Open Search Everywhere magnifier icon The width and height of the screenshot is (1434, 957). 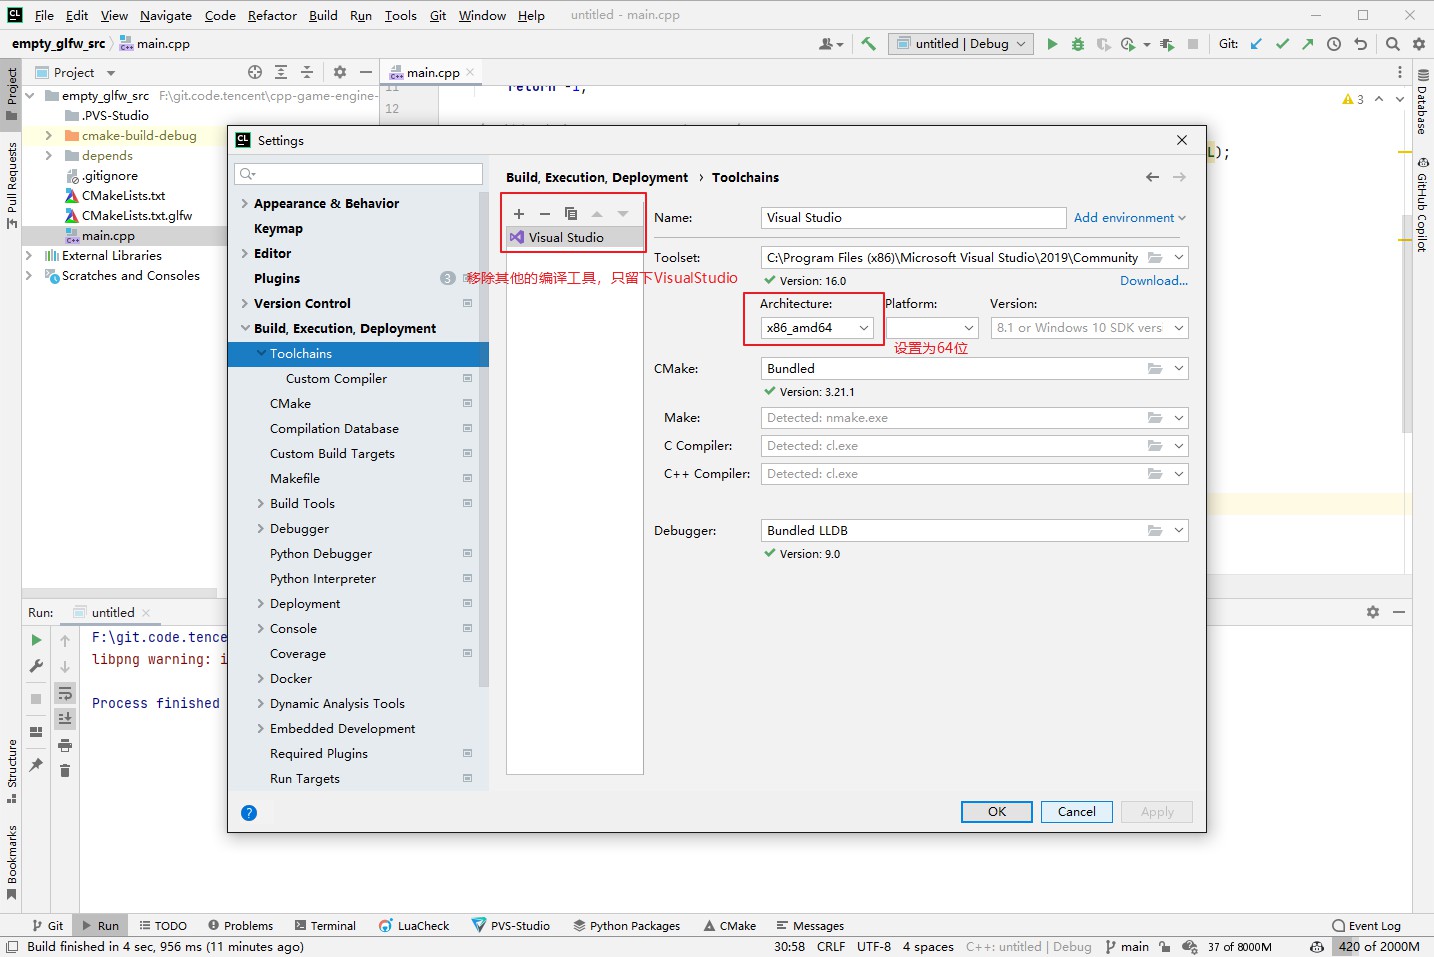(x=1393, y=44)
